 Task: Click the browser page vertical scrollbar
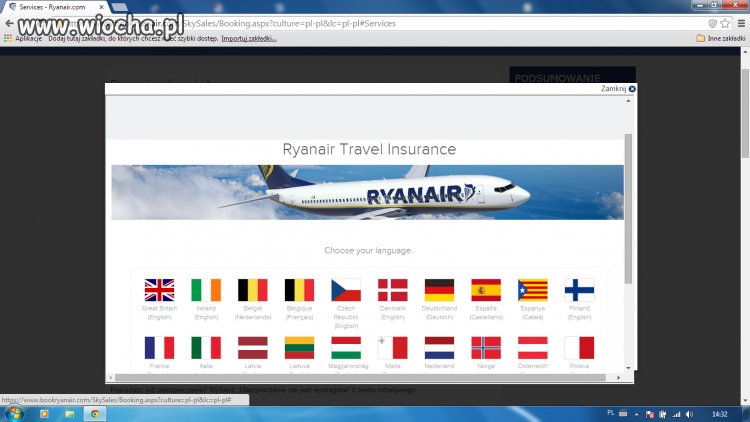pos(745,113)
